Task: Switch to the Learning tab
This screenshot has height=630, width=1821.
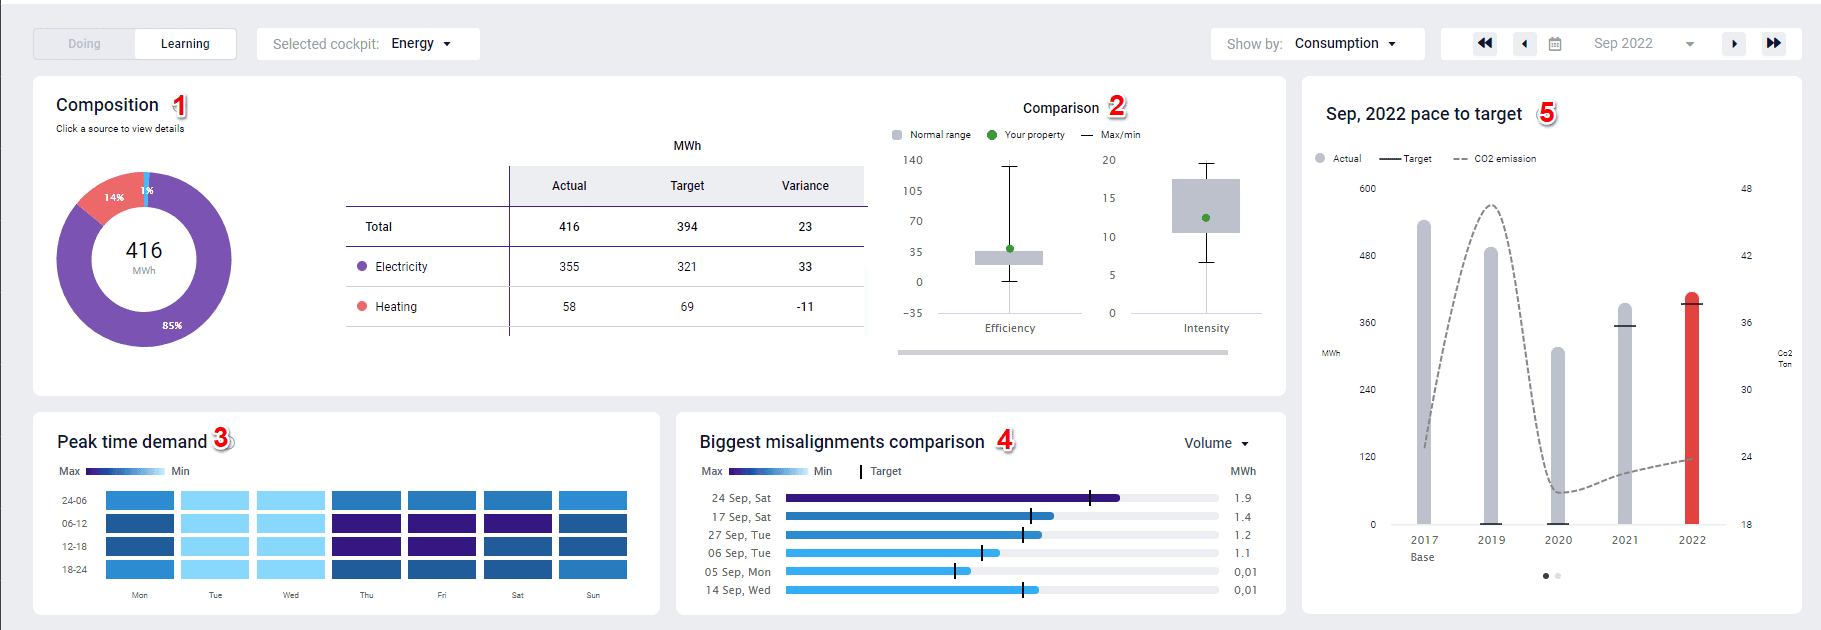Action: pyautogui.click(x=185, y=44)
